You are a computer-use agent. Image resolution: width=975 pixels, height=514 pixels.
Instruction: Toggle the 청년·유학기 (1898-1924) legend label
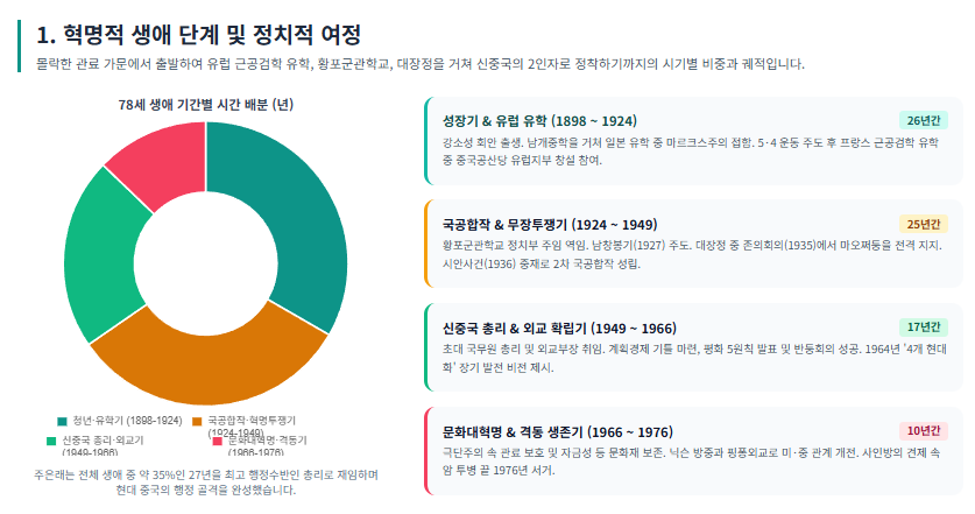(x=127, y=421)
